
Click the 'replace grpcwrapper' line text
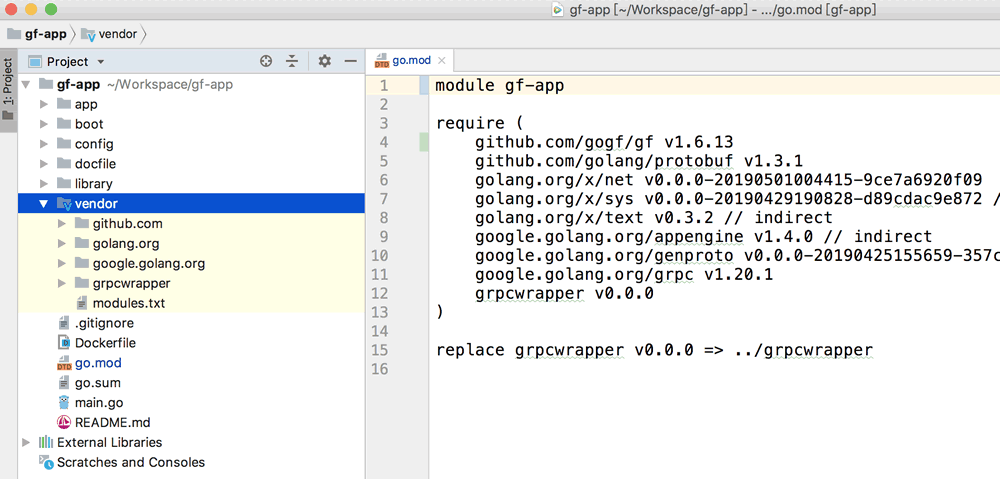pos(654,350)
